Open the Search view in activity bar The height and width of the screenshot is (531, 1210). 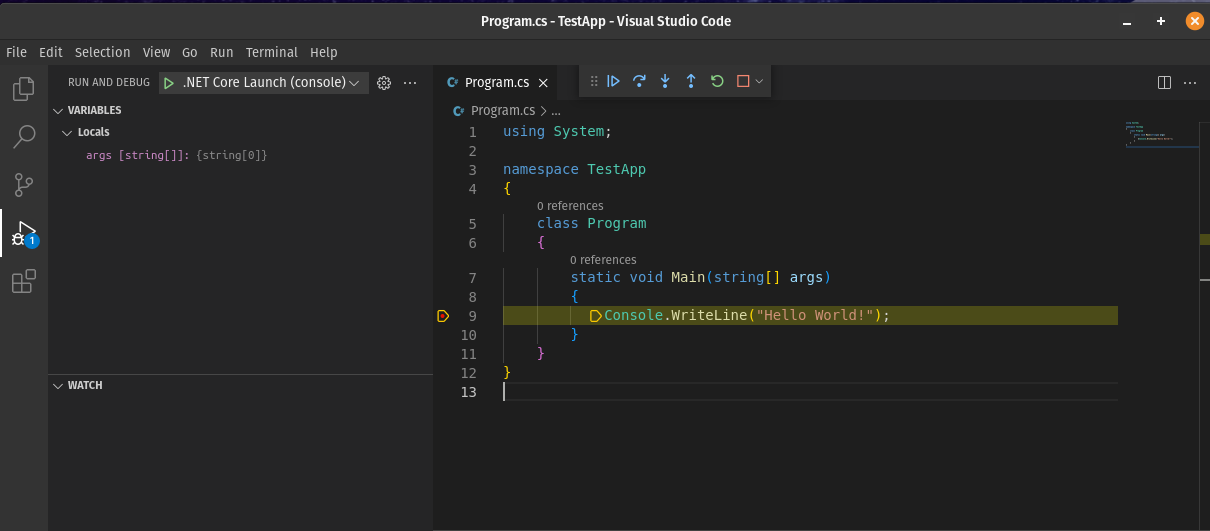point(23,137)
